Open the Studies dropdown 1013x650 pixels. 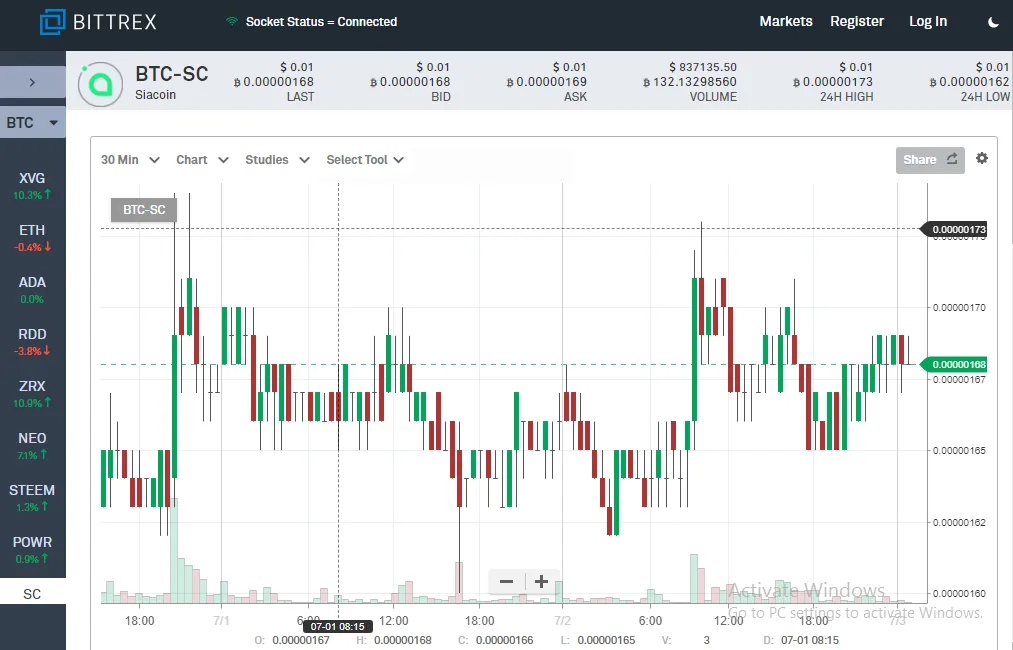pos(277,160)
